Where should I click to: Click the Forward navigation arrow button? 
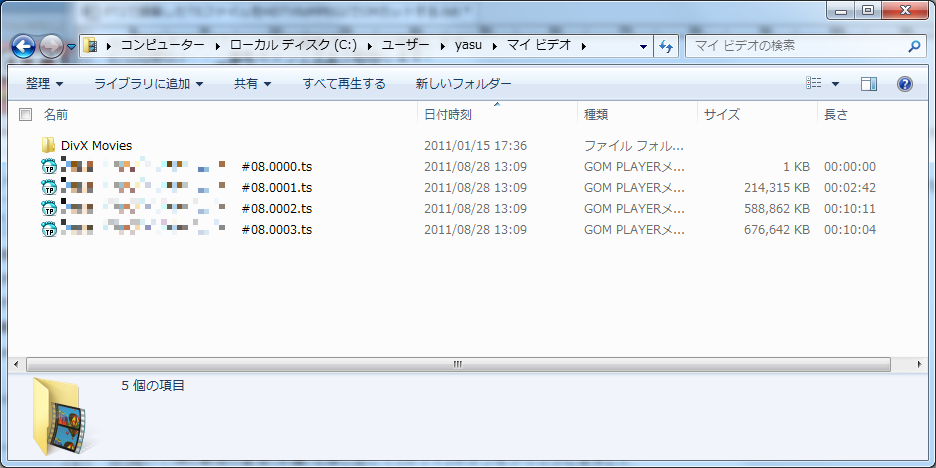coord(52,46)
